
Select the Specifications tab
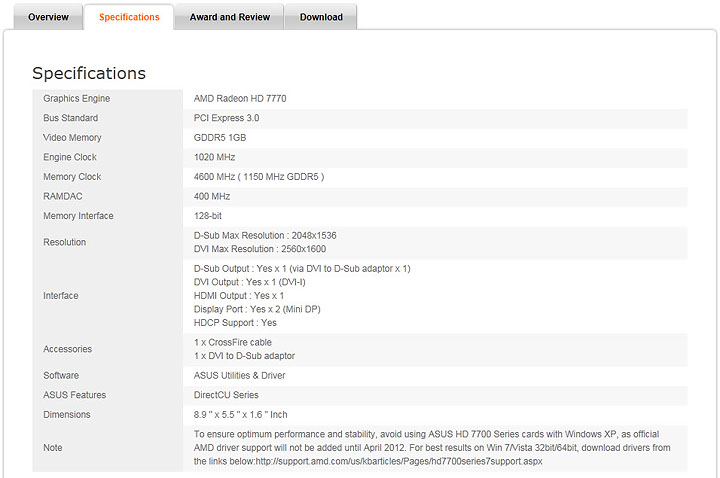[x=129, y=17]
